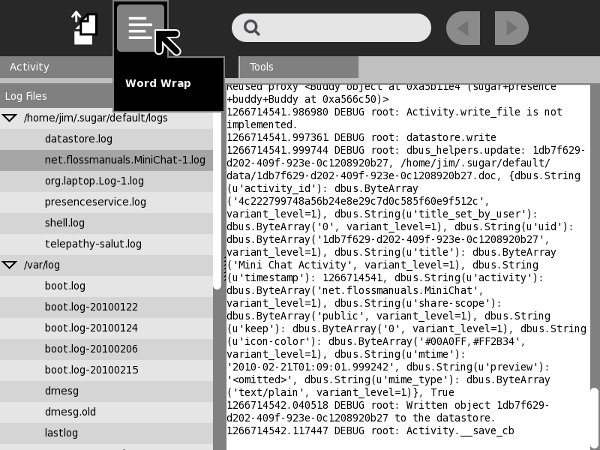Open org.laptop.Log-1.log

(95, 181)
